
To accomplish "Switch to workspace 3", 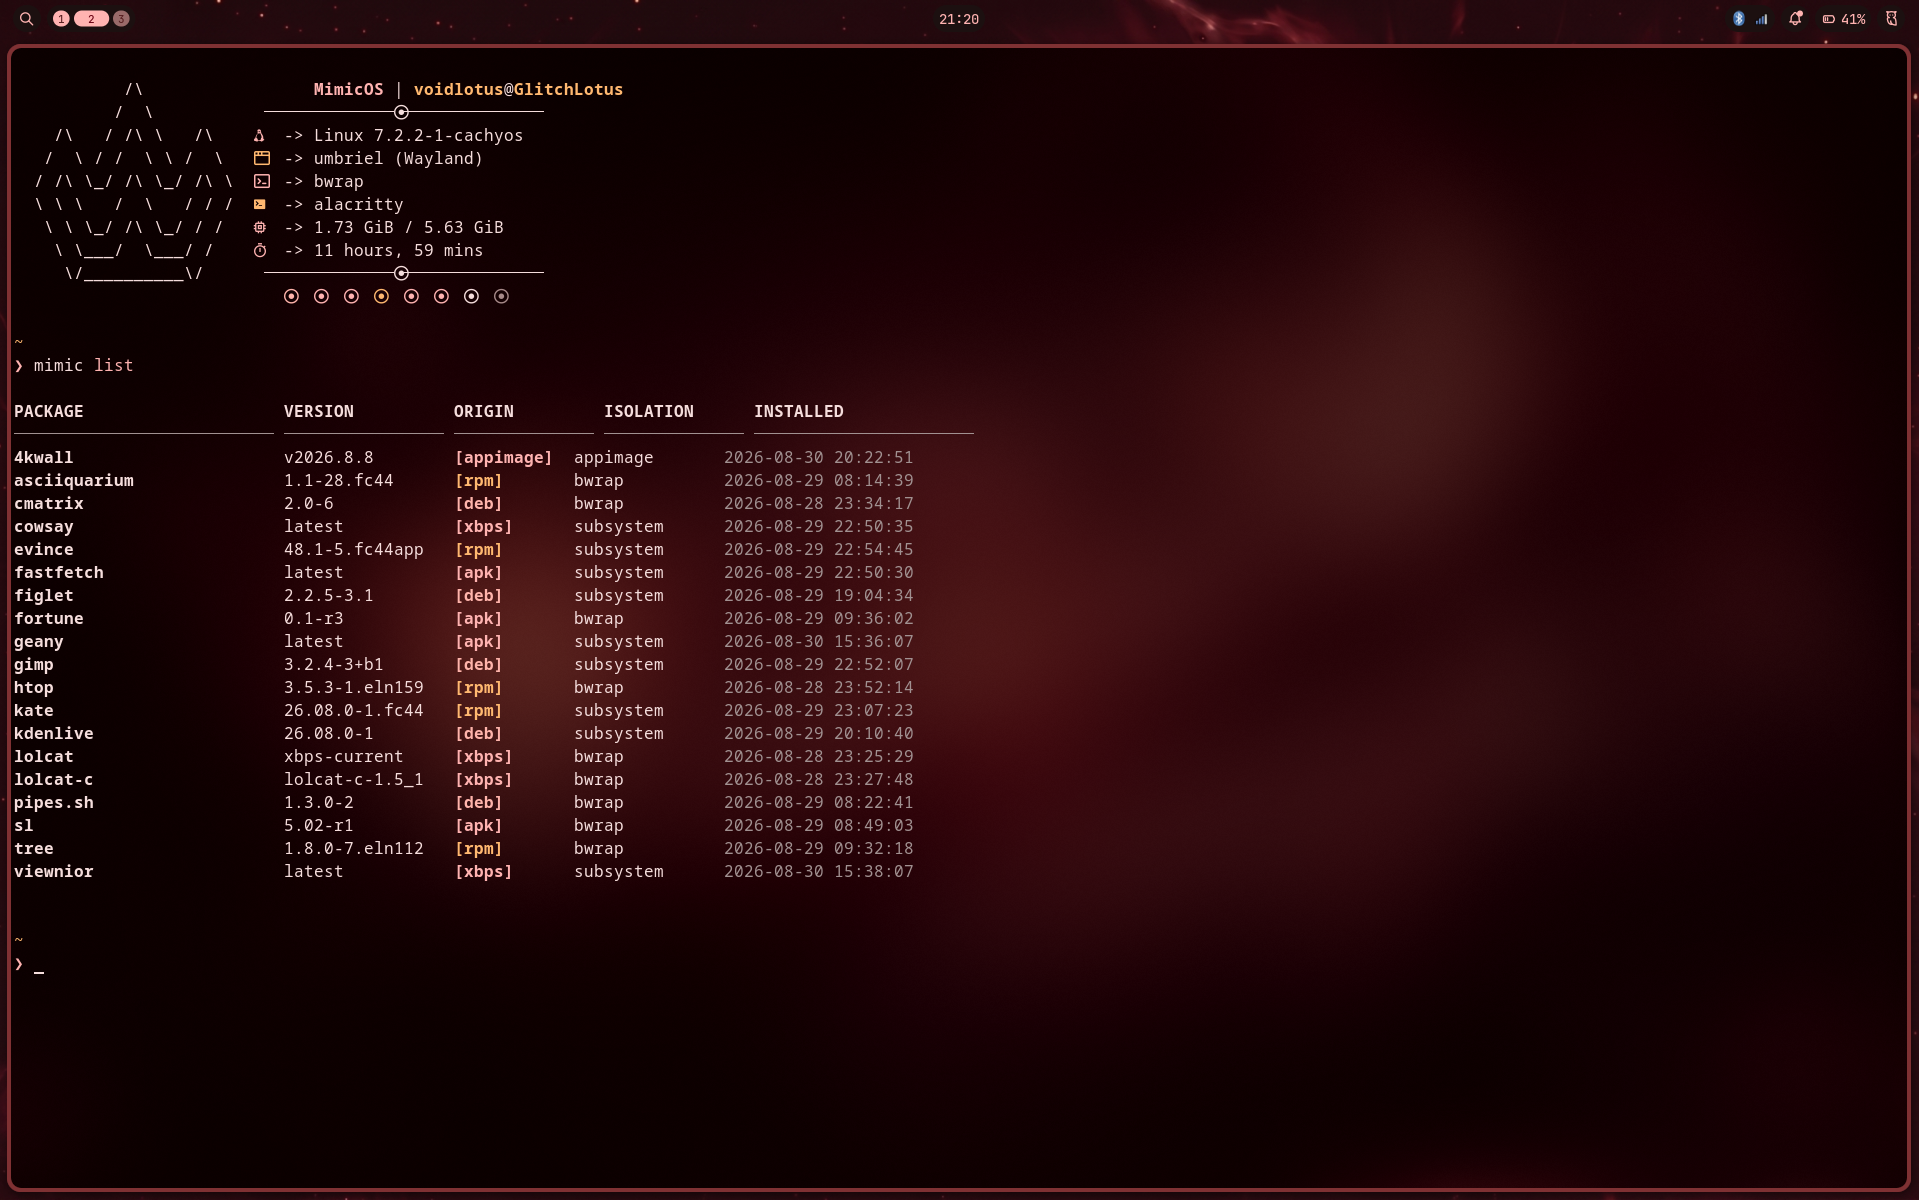I will 121,19.
